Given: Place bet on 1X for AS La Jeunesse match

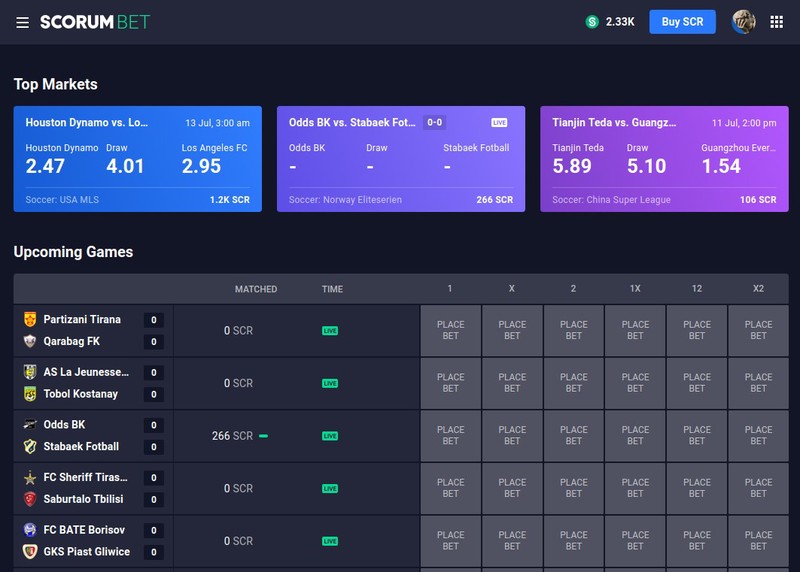Looking at the screenshot, I should point(635,383).
